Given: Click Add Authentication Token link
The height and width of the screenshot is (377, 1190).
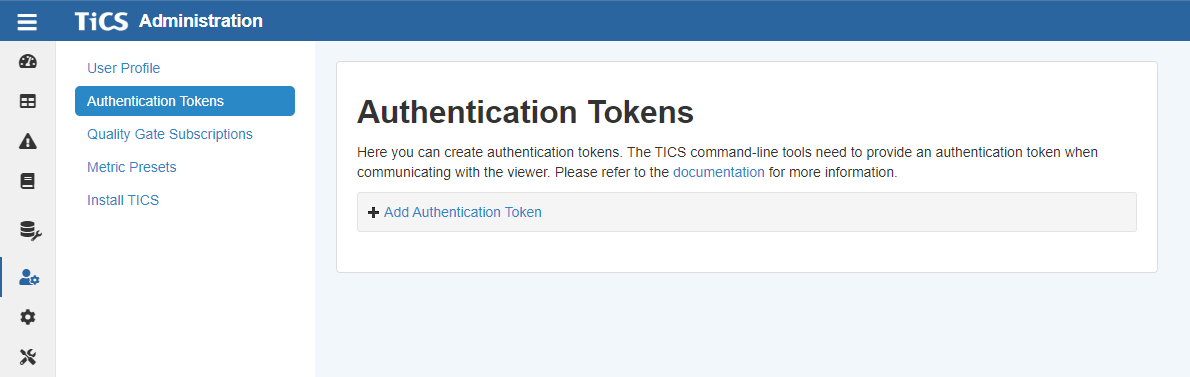Looking at the screenshot, I should (463, 212).
